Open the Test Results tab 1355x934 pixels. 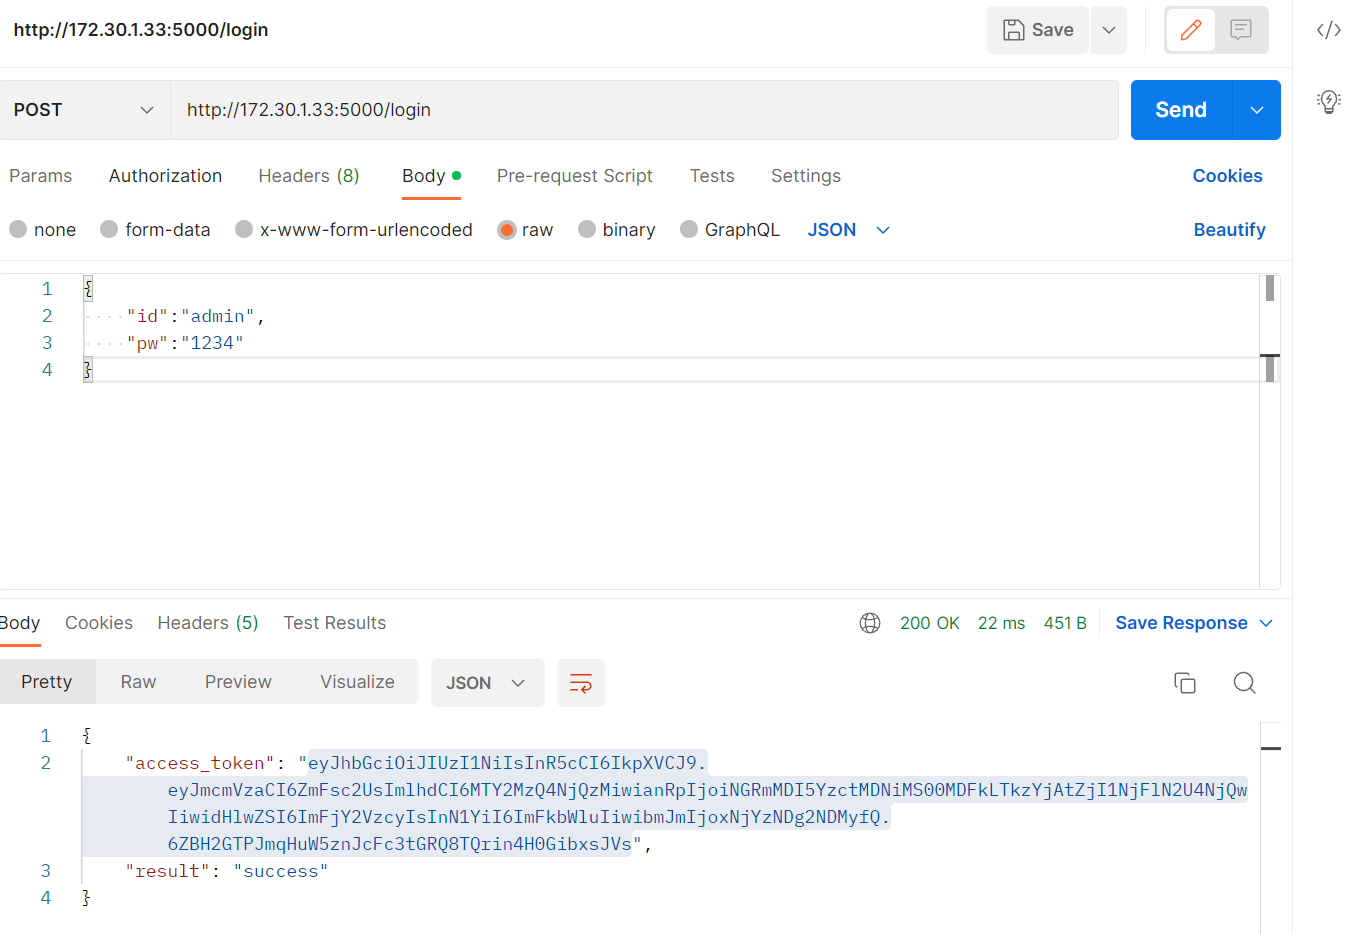pos(335,623)
